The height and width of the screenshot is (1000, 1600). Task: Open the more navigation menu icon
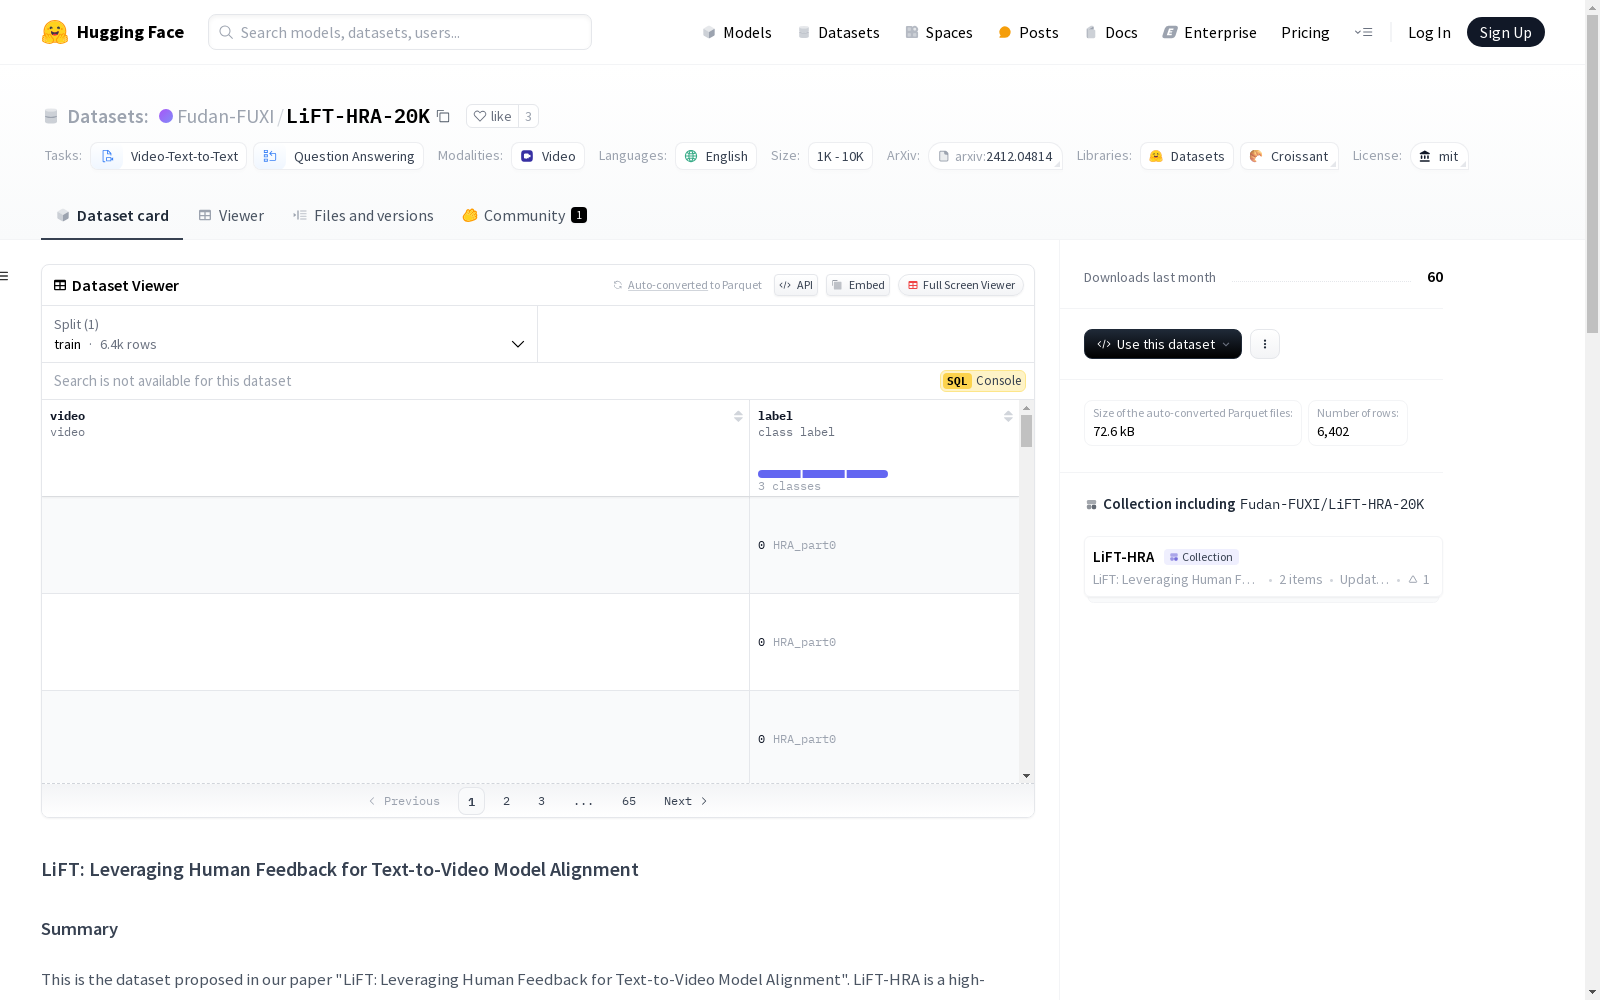(x=1363, y=32)
